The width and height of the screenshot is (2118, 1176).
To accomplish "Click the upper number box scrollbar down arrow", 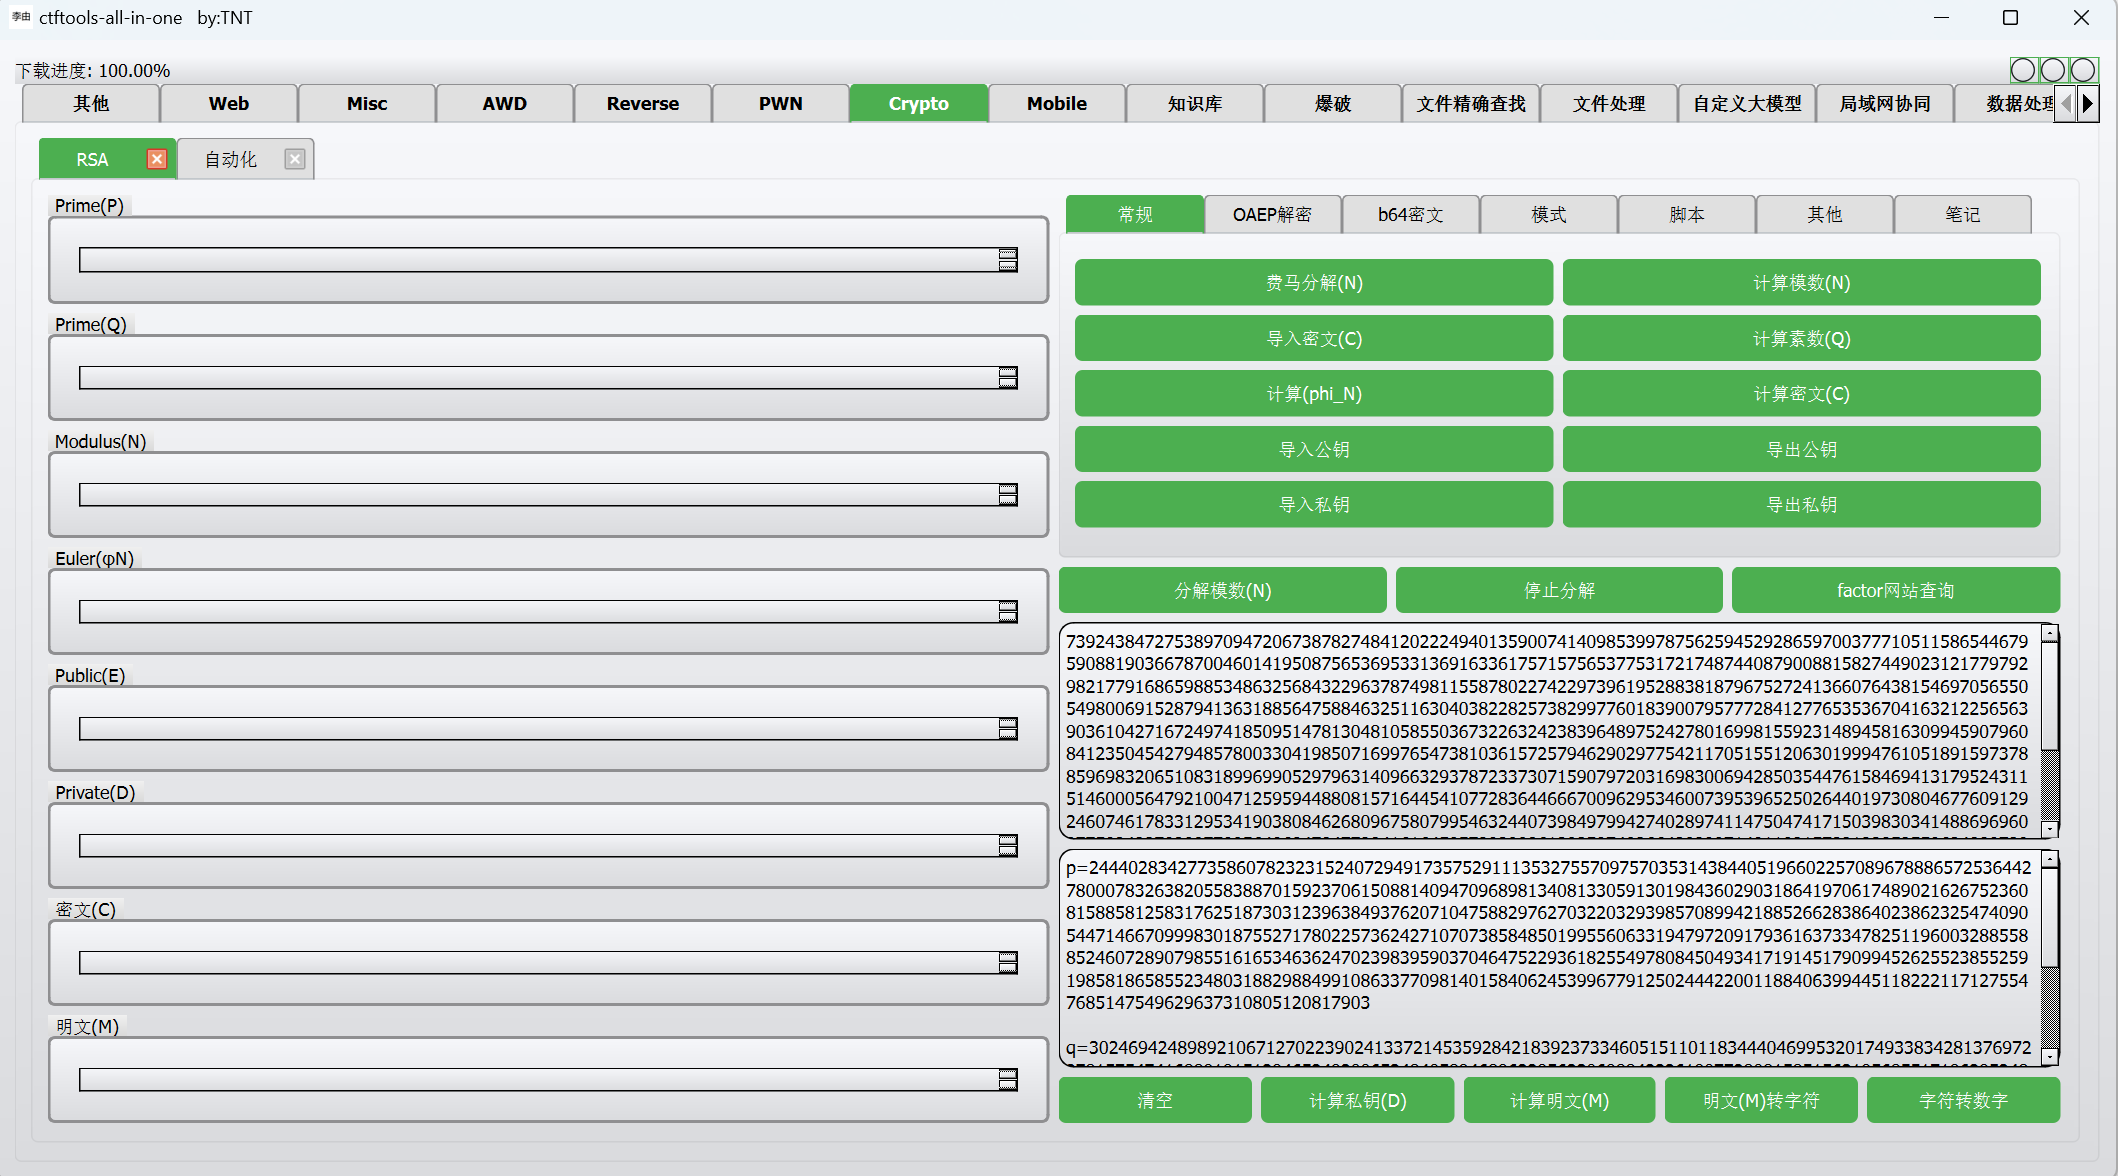I will coord(2050,829).
